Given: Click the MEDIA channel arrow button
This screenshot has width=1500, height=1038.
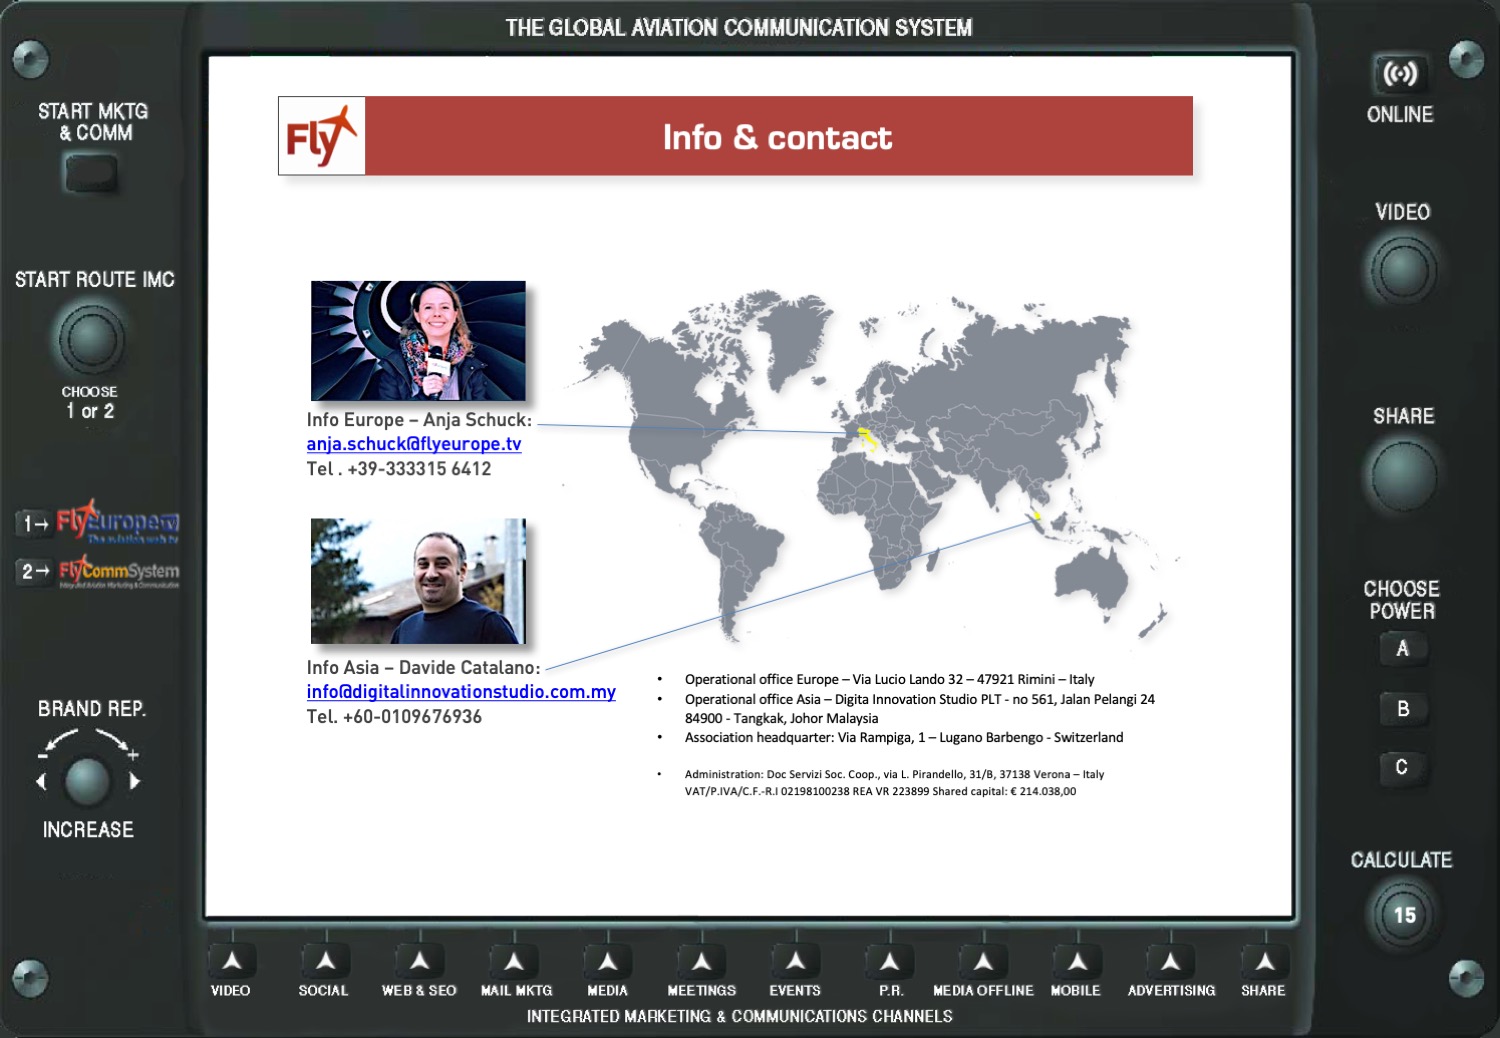Looking at the screenshot, I should [608, 961].
